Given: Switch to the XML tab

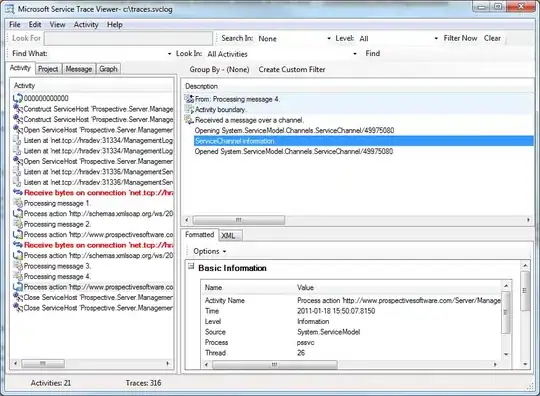Looking at the screenshot, I should pos(229,236).
